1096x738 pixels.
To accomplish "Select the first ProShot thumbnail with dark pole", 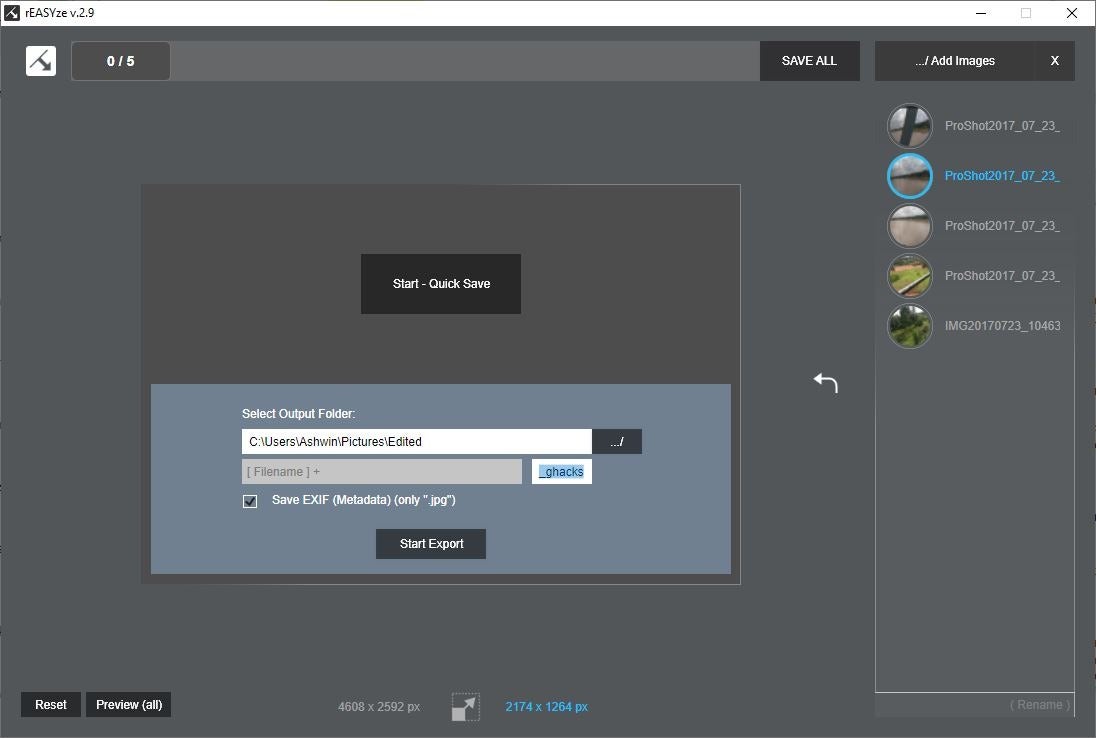I will click(x=909, y=126).
